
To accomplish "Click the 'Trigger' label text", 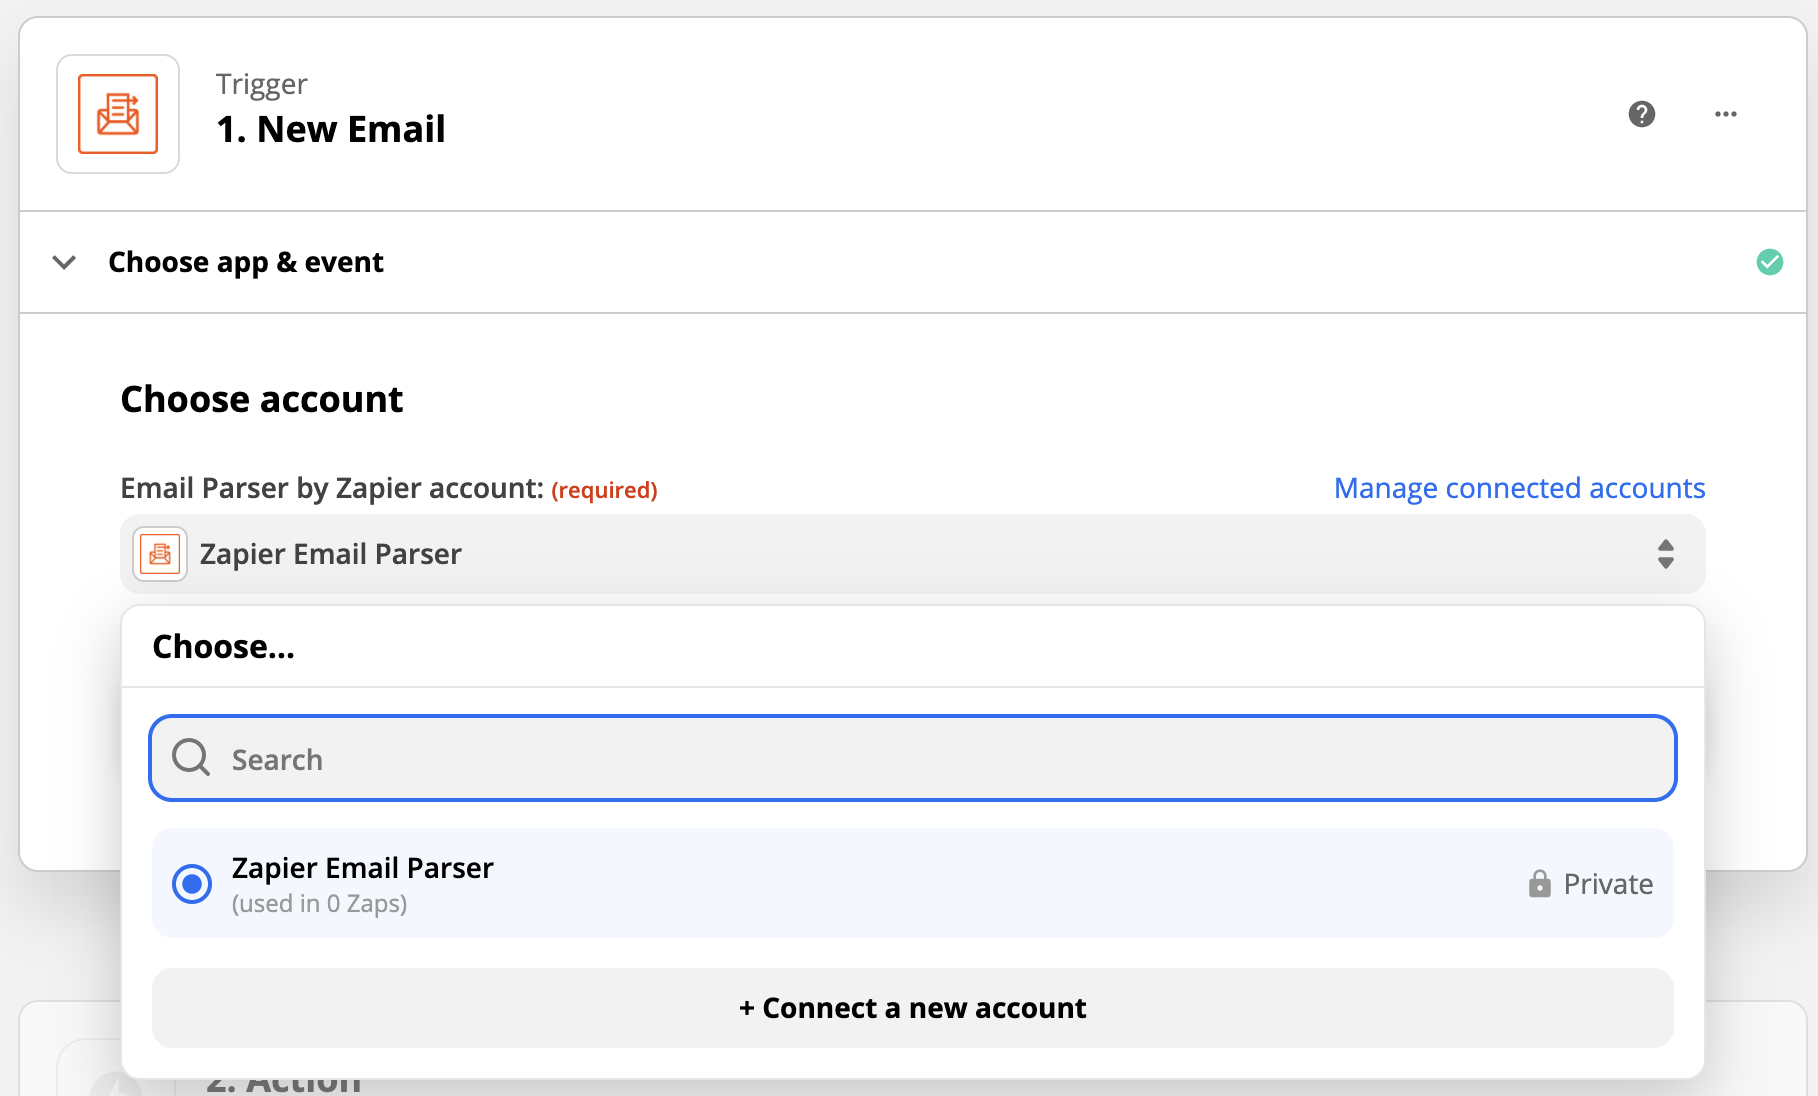I will click(x=262, y=84).
